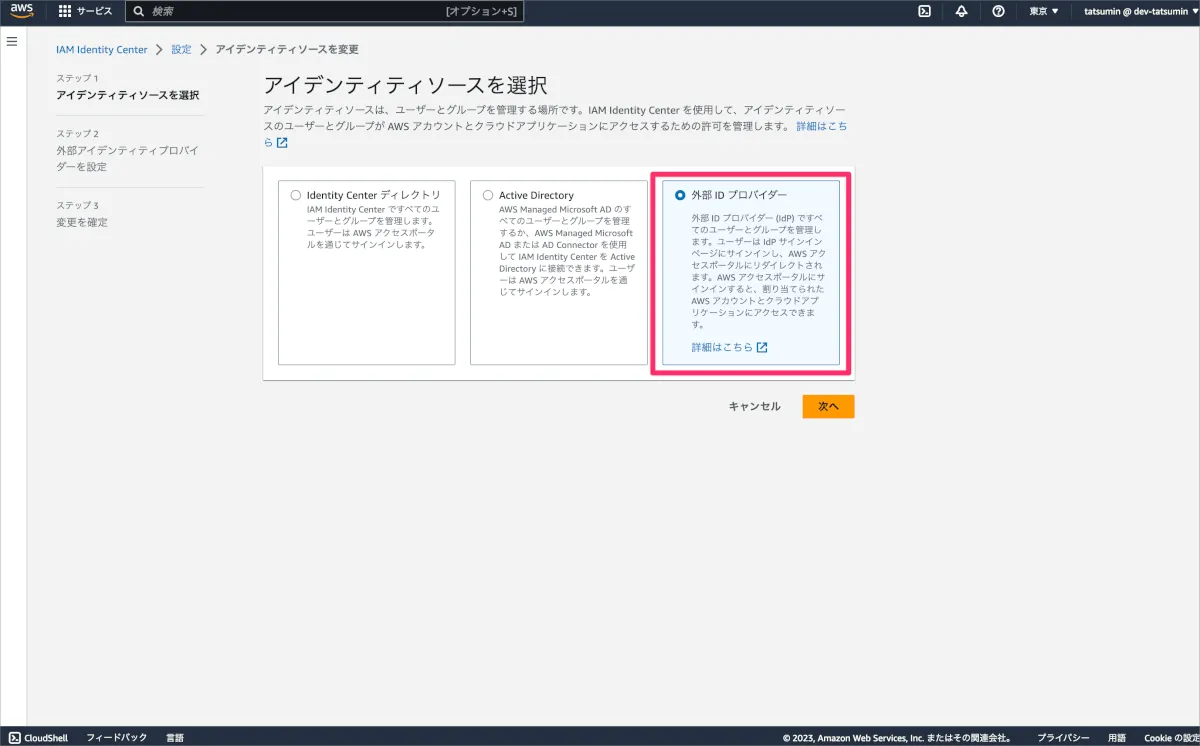Click external link icon under page description
Image resolution: width=1200 pixels, height=746 pixels.
(282, 143)
